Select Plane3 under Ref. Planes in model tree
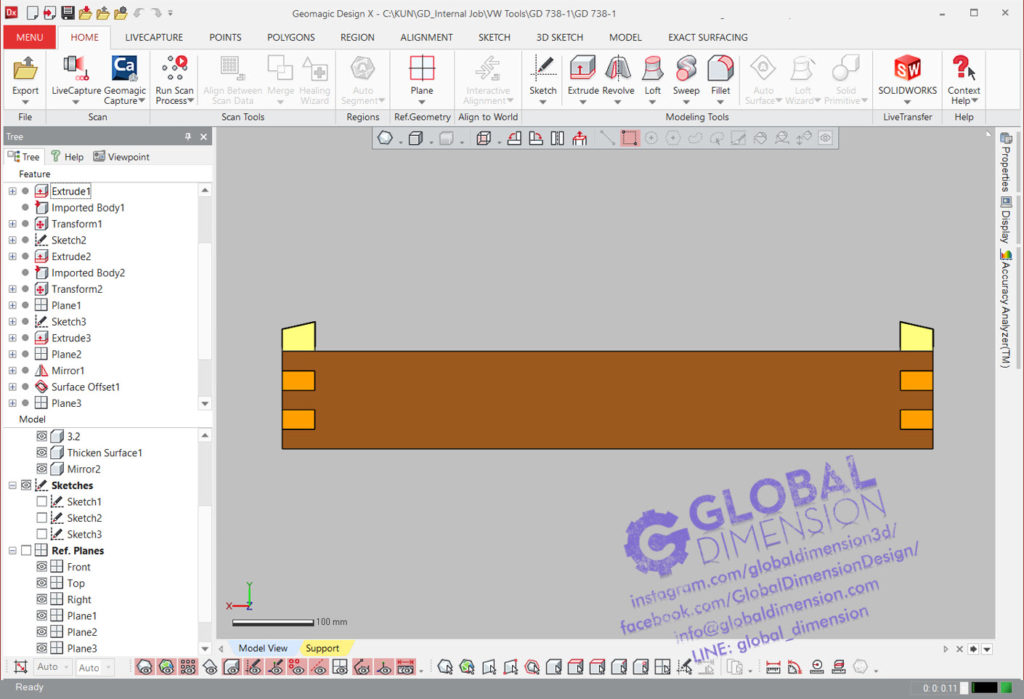Screen dimensions: 1024x699 82,648
